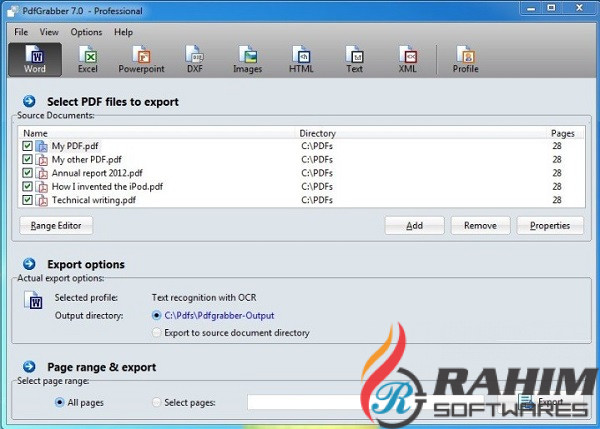Select the C:\Pdfs\Pdfgrabber-Output radio button

click(156, 315)
